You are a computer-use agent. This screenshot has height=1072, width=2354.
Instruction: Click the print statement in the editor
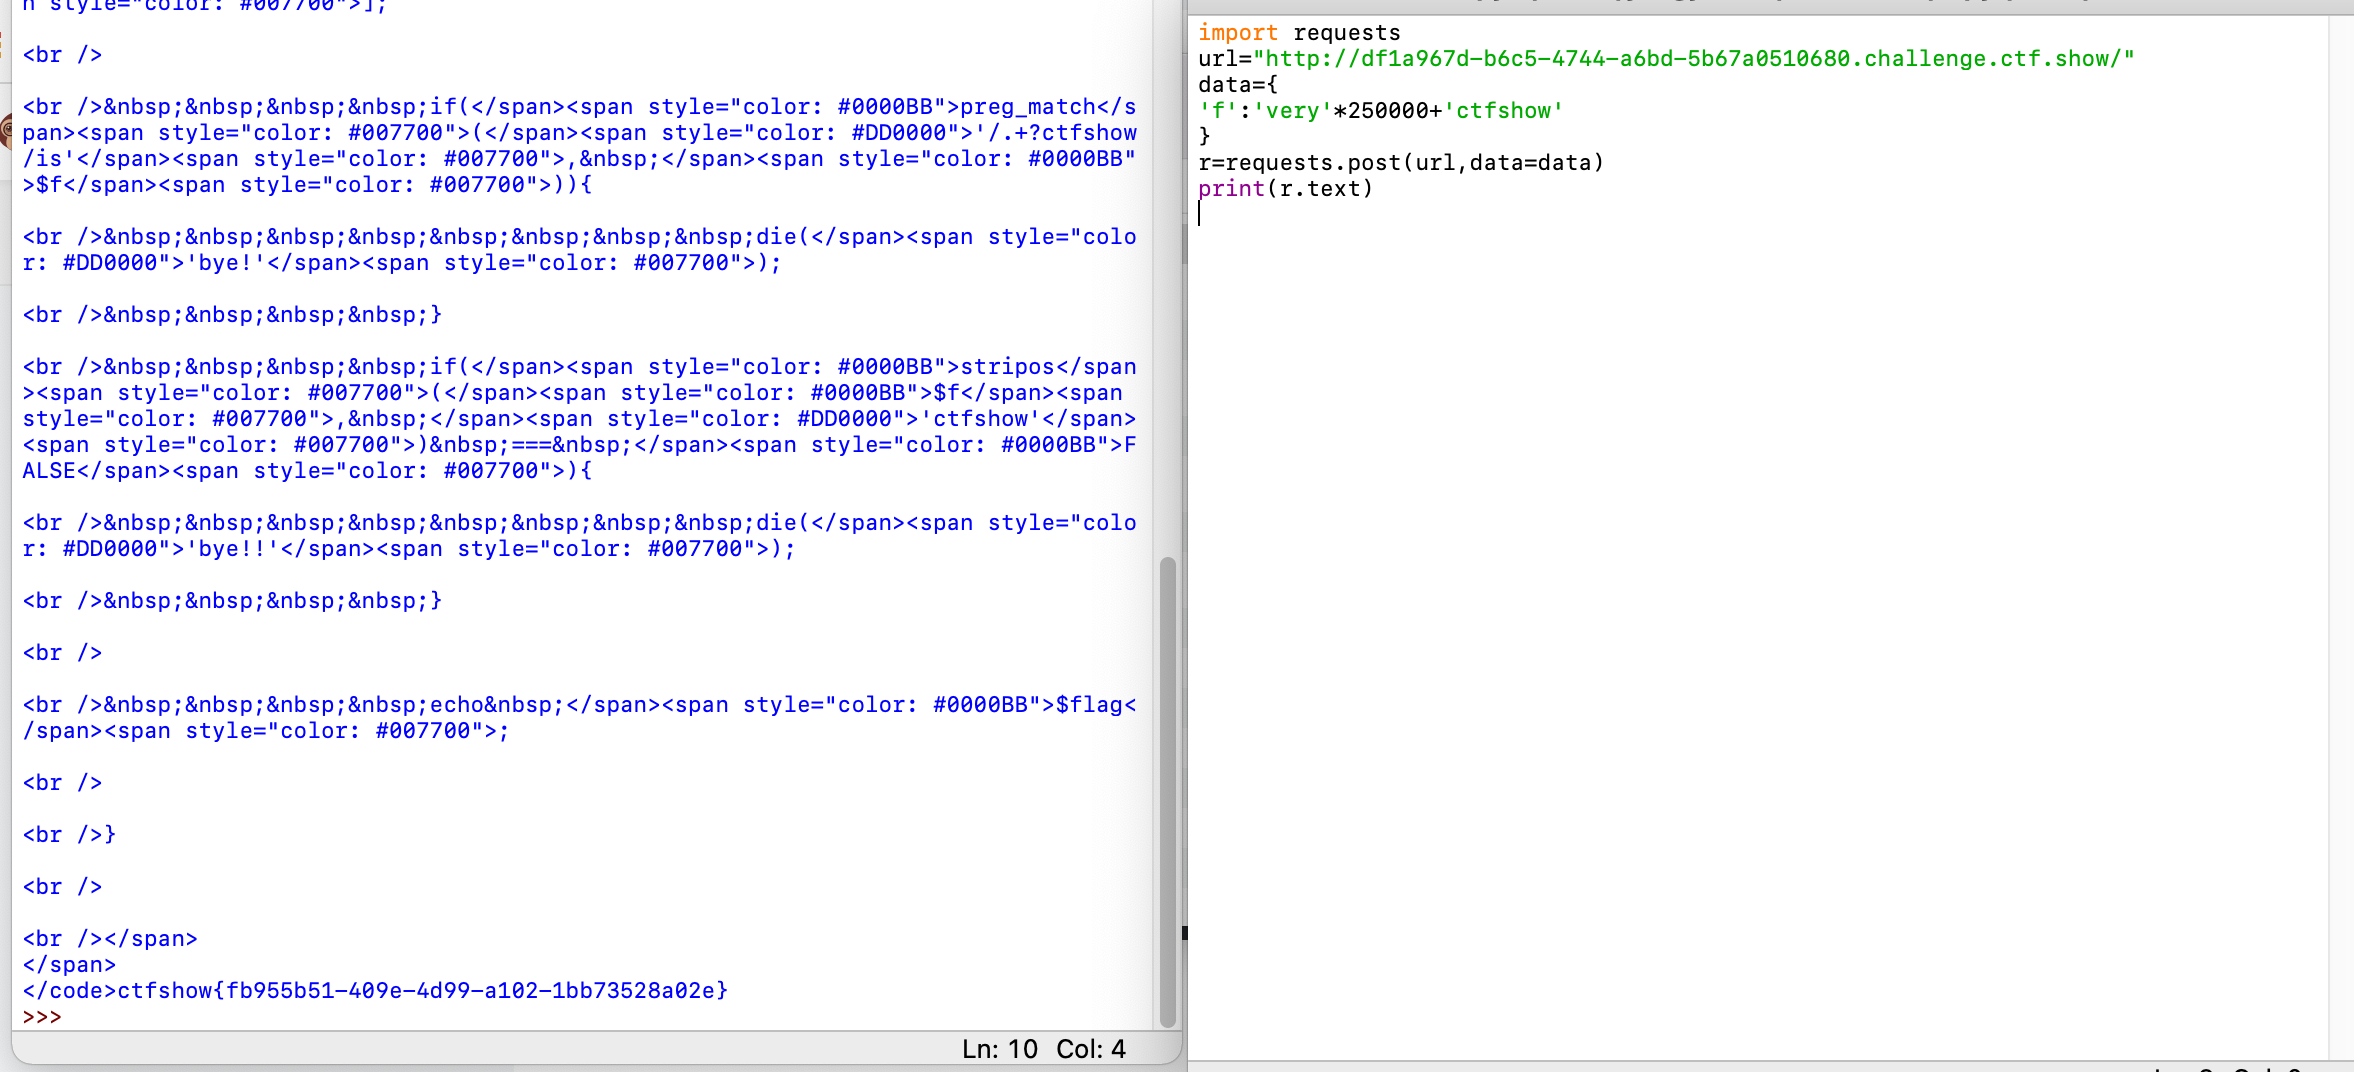[1232, 188]
